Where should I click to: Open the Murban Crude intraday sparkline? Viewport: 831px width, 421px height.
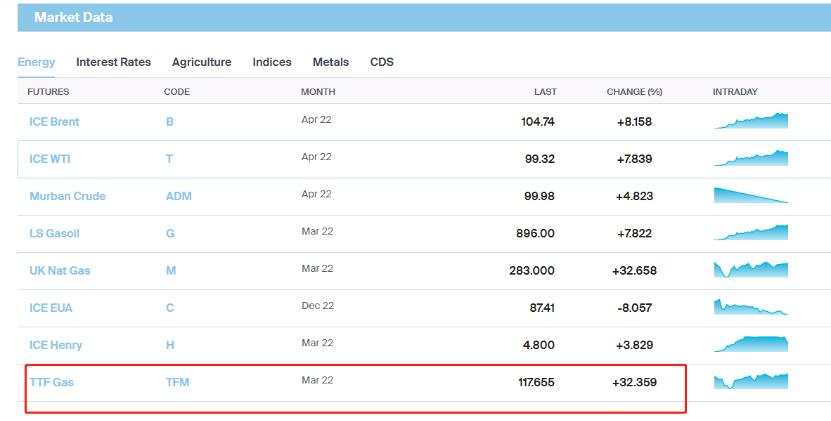(x=750, y=195)
